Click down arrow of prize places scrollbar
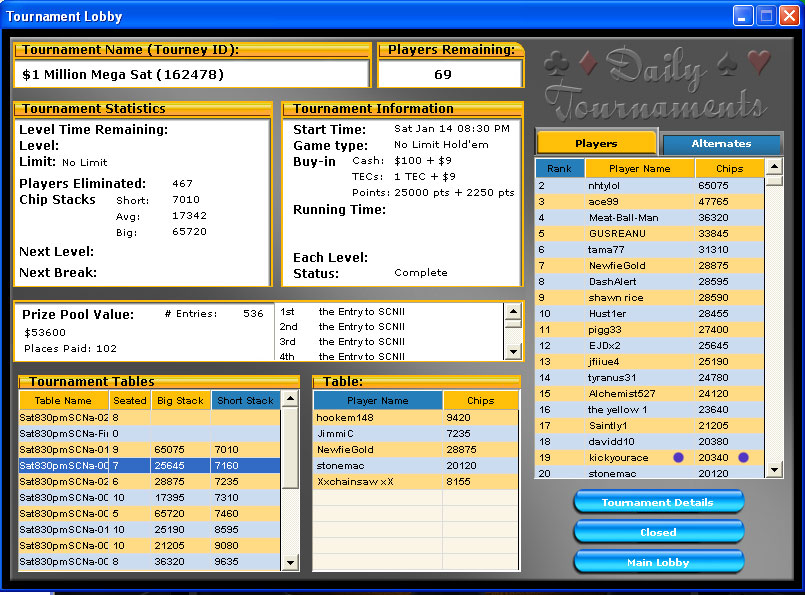The image size is (805, 595). coord(513,351)
